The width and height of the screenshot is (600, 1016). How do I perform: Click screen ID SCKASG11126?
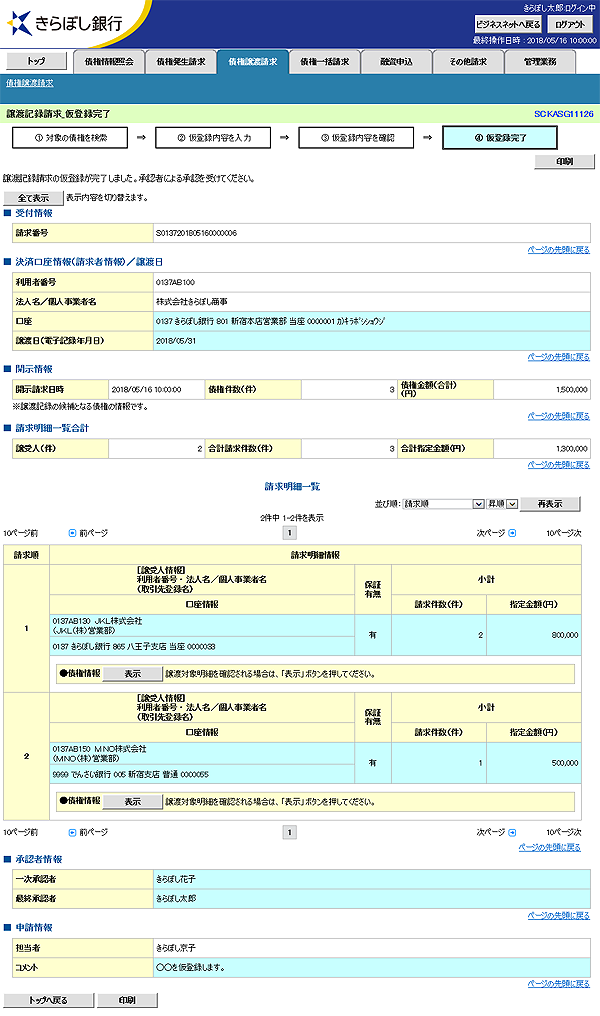(x=564, y=114)
